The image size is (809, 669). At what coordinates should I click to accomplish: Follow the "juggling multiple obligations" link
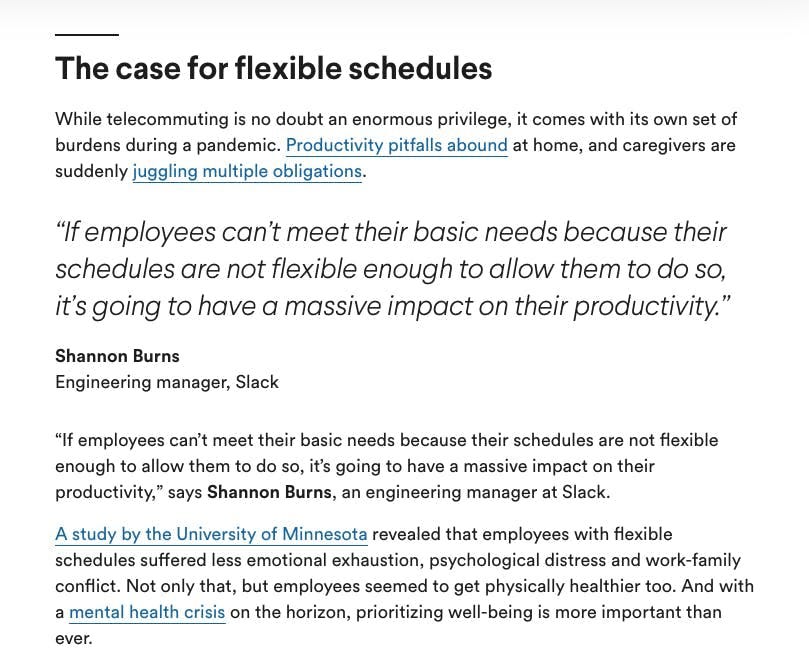click(247, 171)
